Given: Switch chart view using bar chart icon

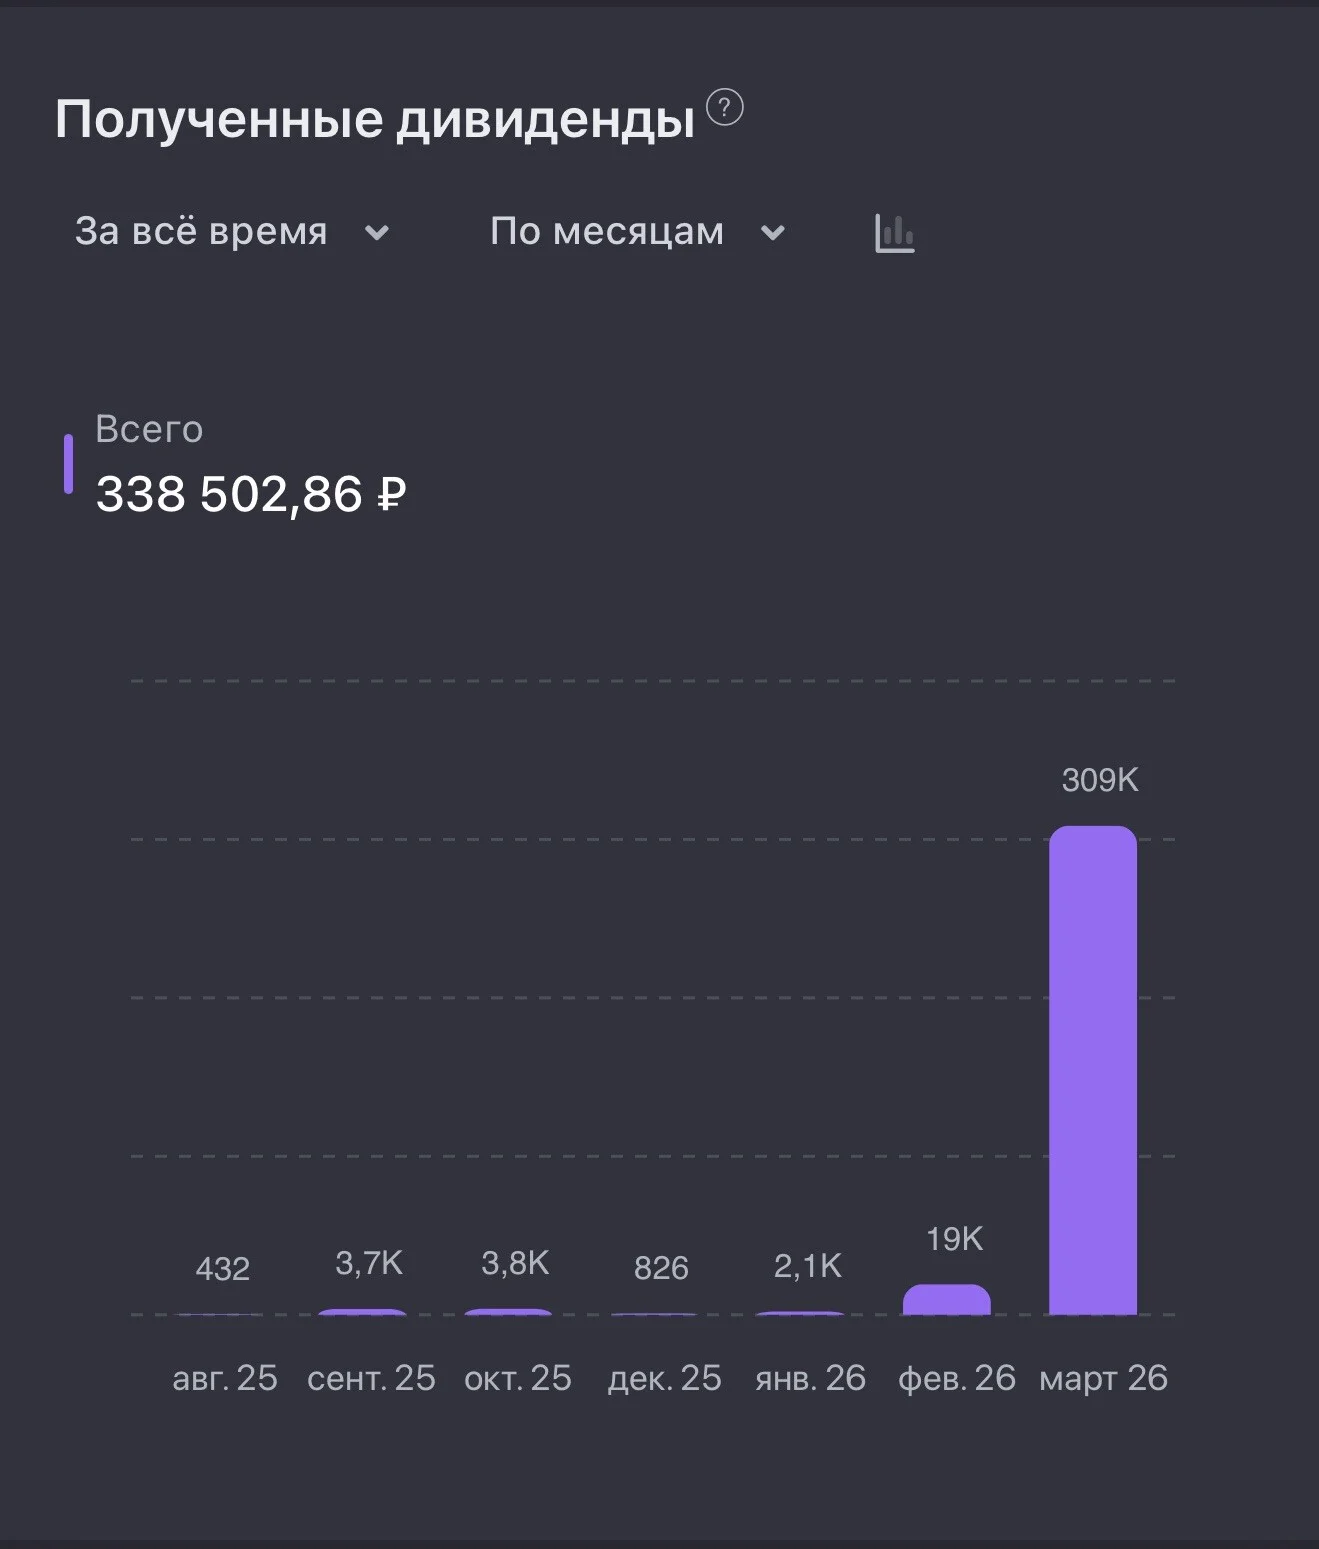Looking at the screenshot, I should 894,233.
